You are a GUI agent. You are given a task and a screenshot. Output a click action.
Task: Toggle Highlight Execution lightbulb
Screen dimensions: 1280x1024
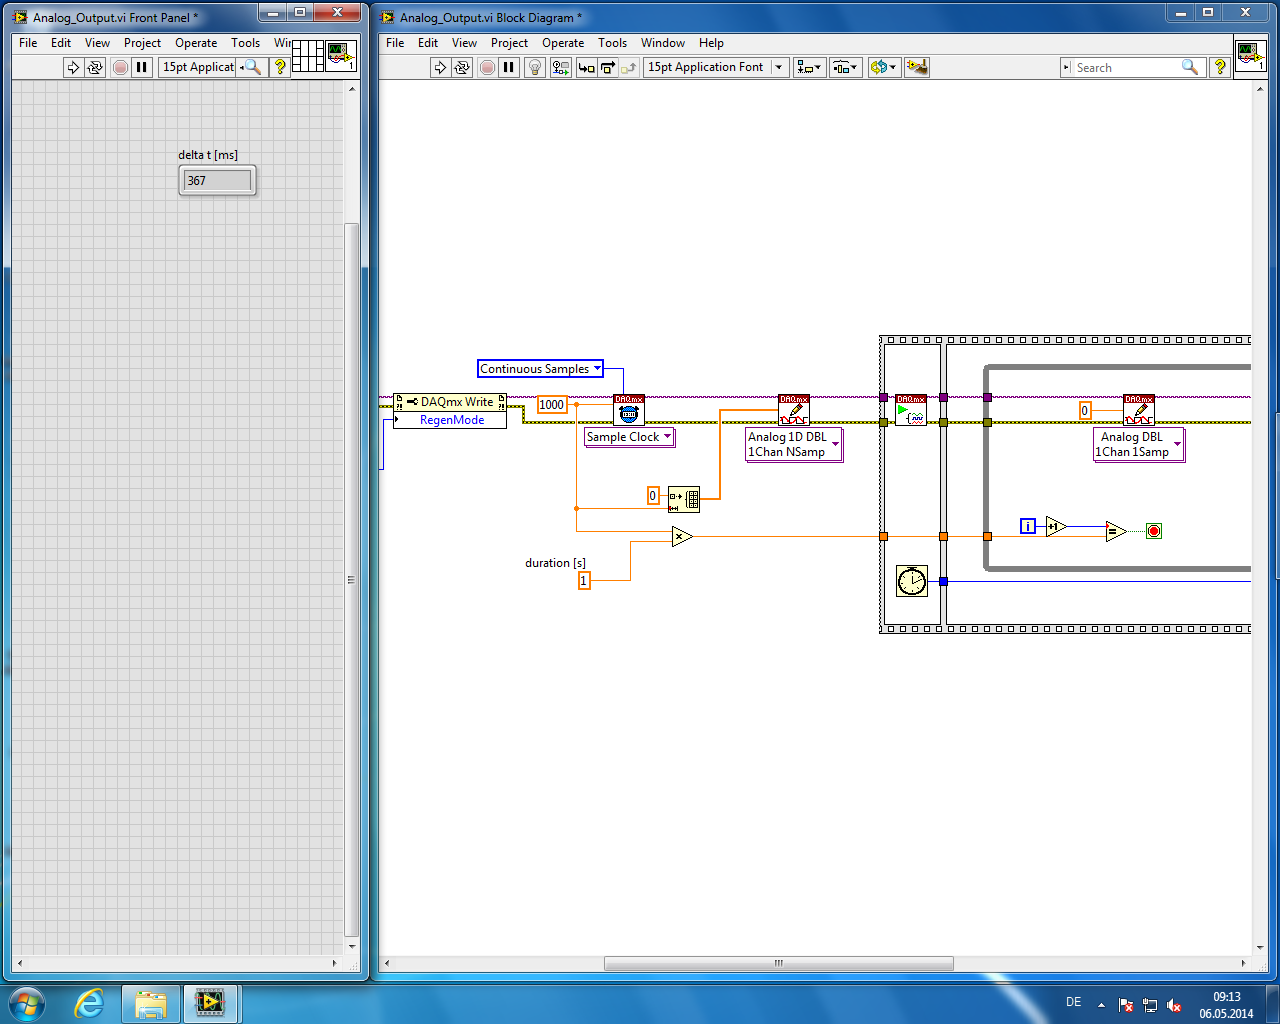coord(535,67)
